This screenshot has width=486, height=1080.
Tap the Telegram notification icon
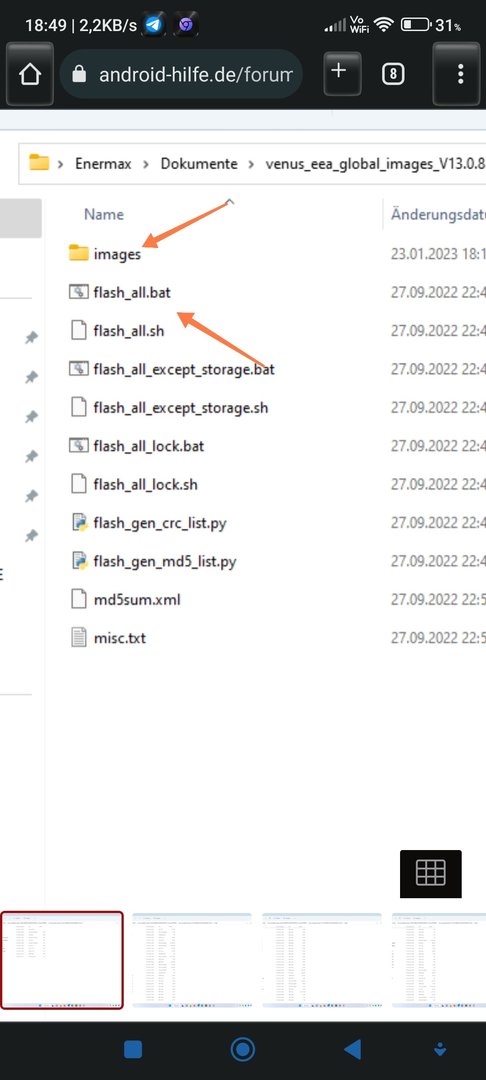[x=154, y=25]
